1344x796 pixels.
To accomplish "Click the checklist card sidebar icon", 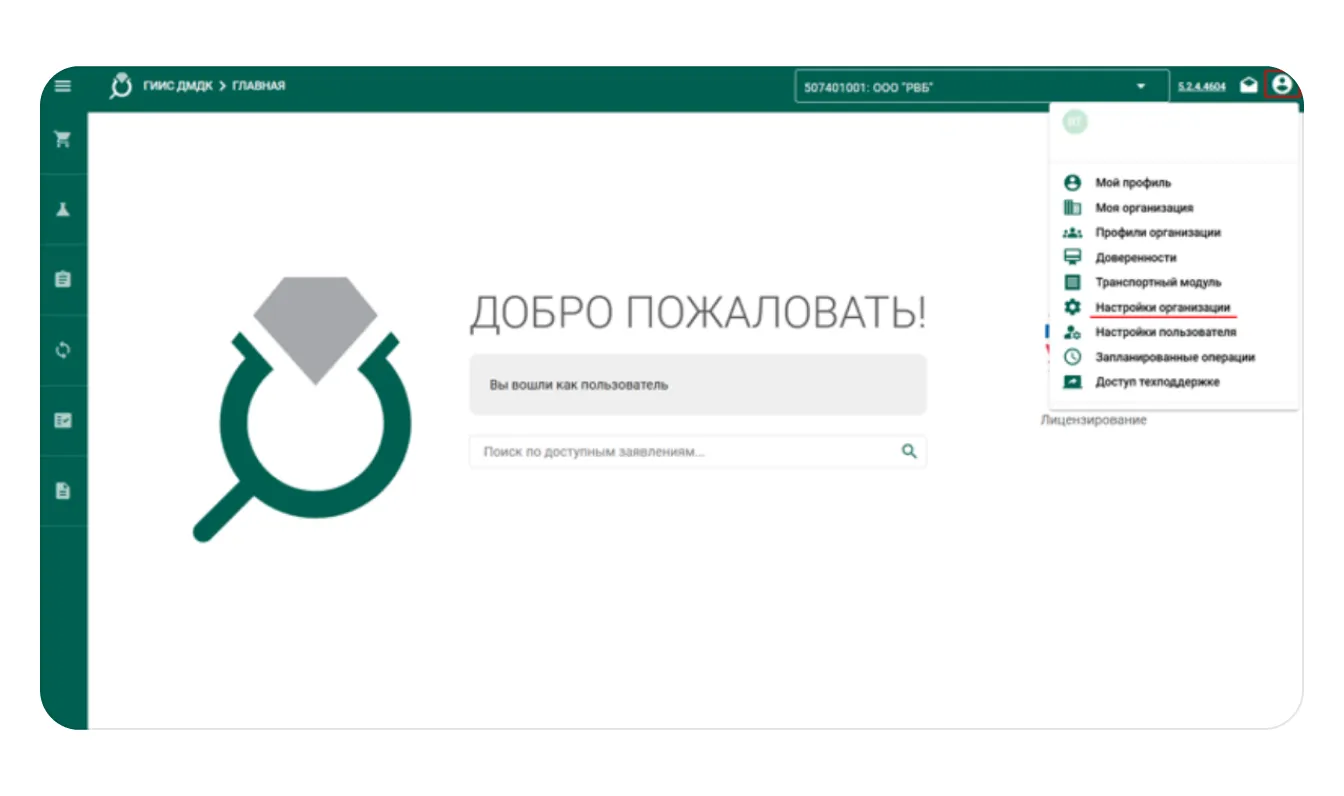I will pyautogui.click(x=63, y=421).
